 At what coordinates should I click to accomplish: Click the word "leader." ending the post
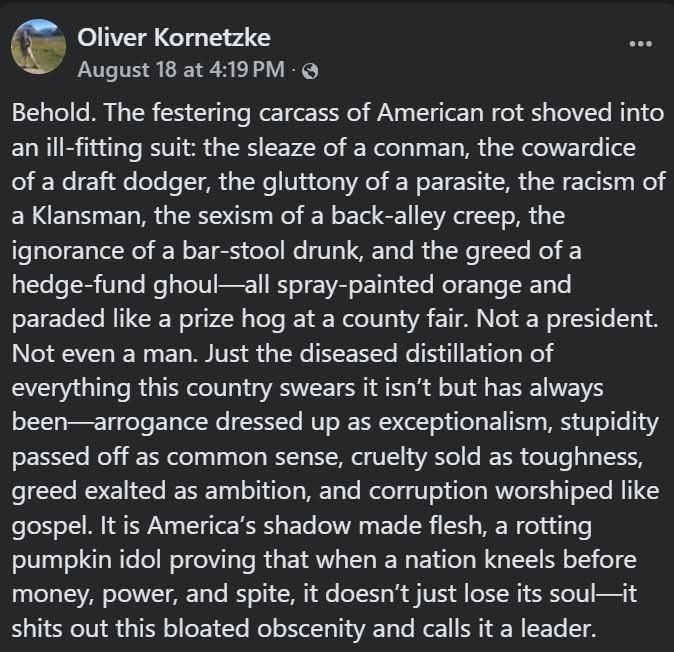click(558, 629)
